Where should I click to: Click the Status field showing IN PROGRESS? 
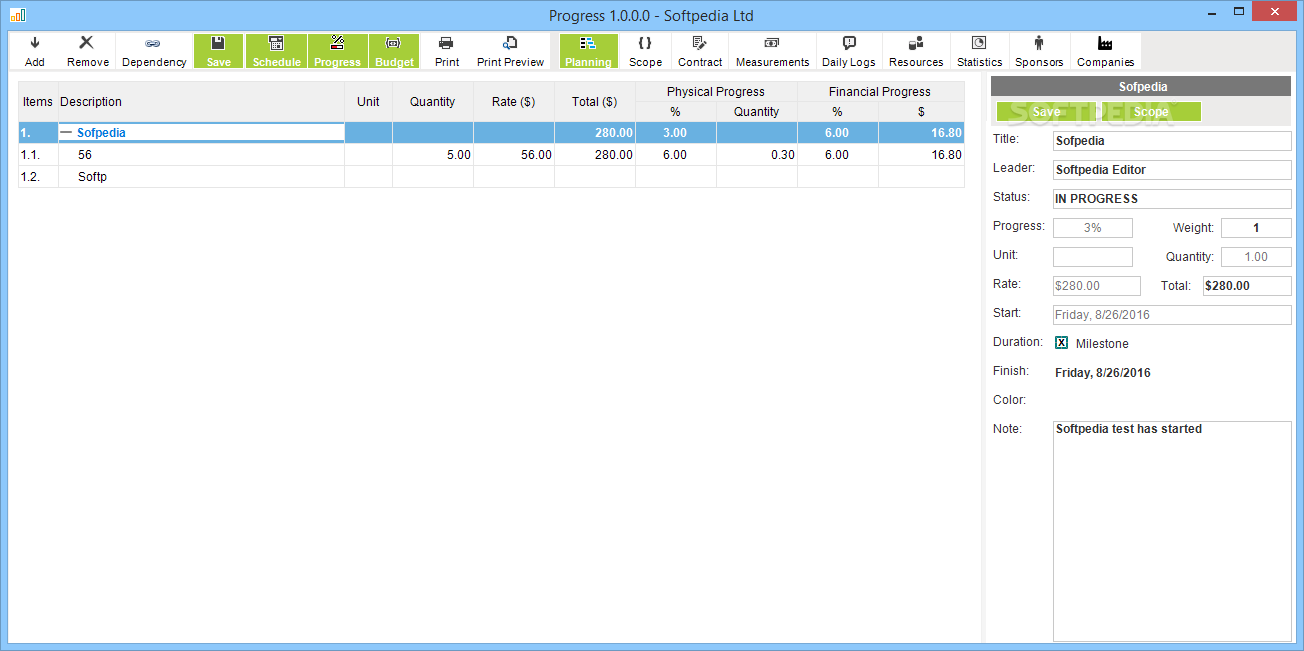point(1172,199)
